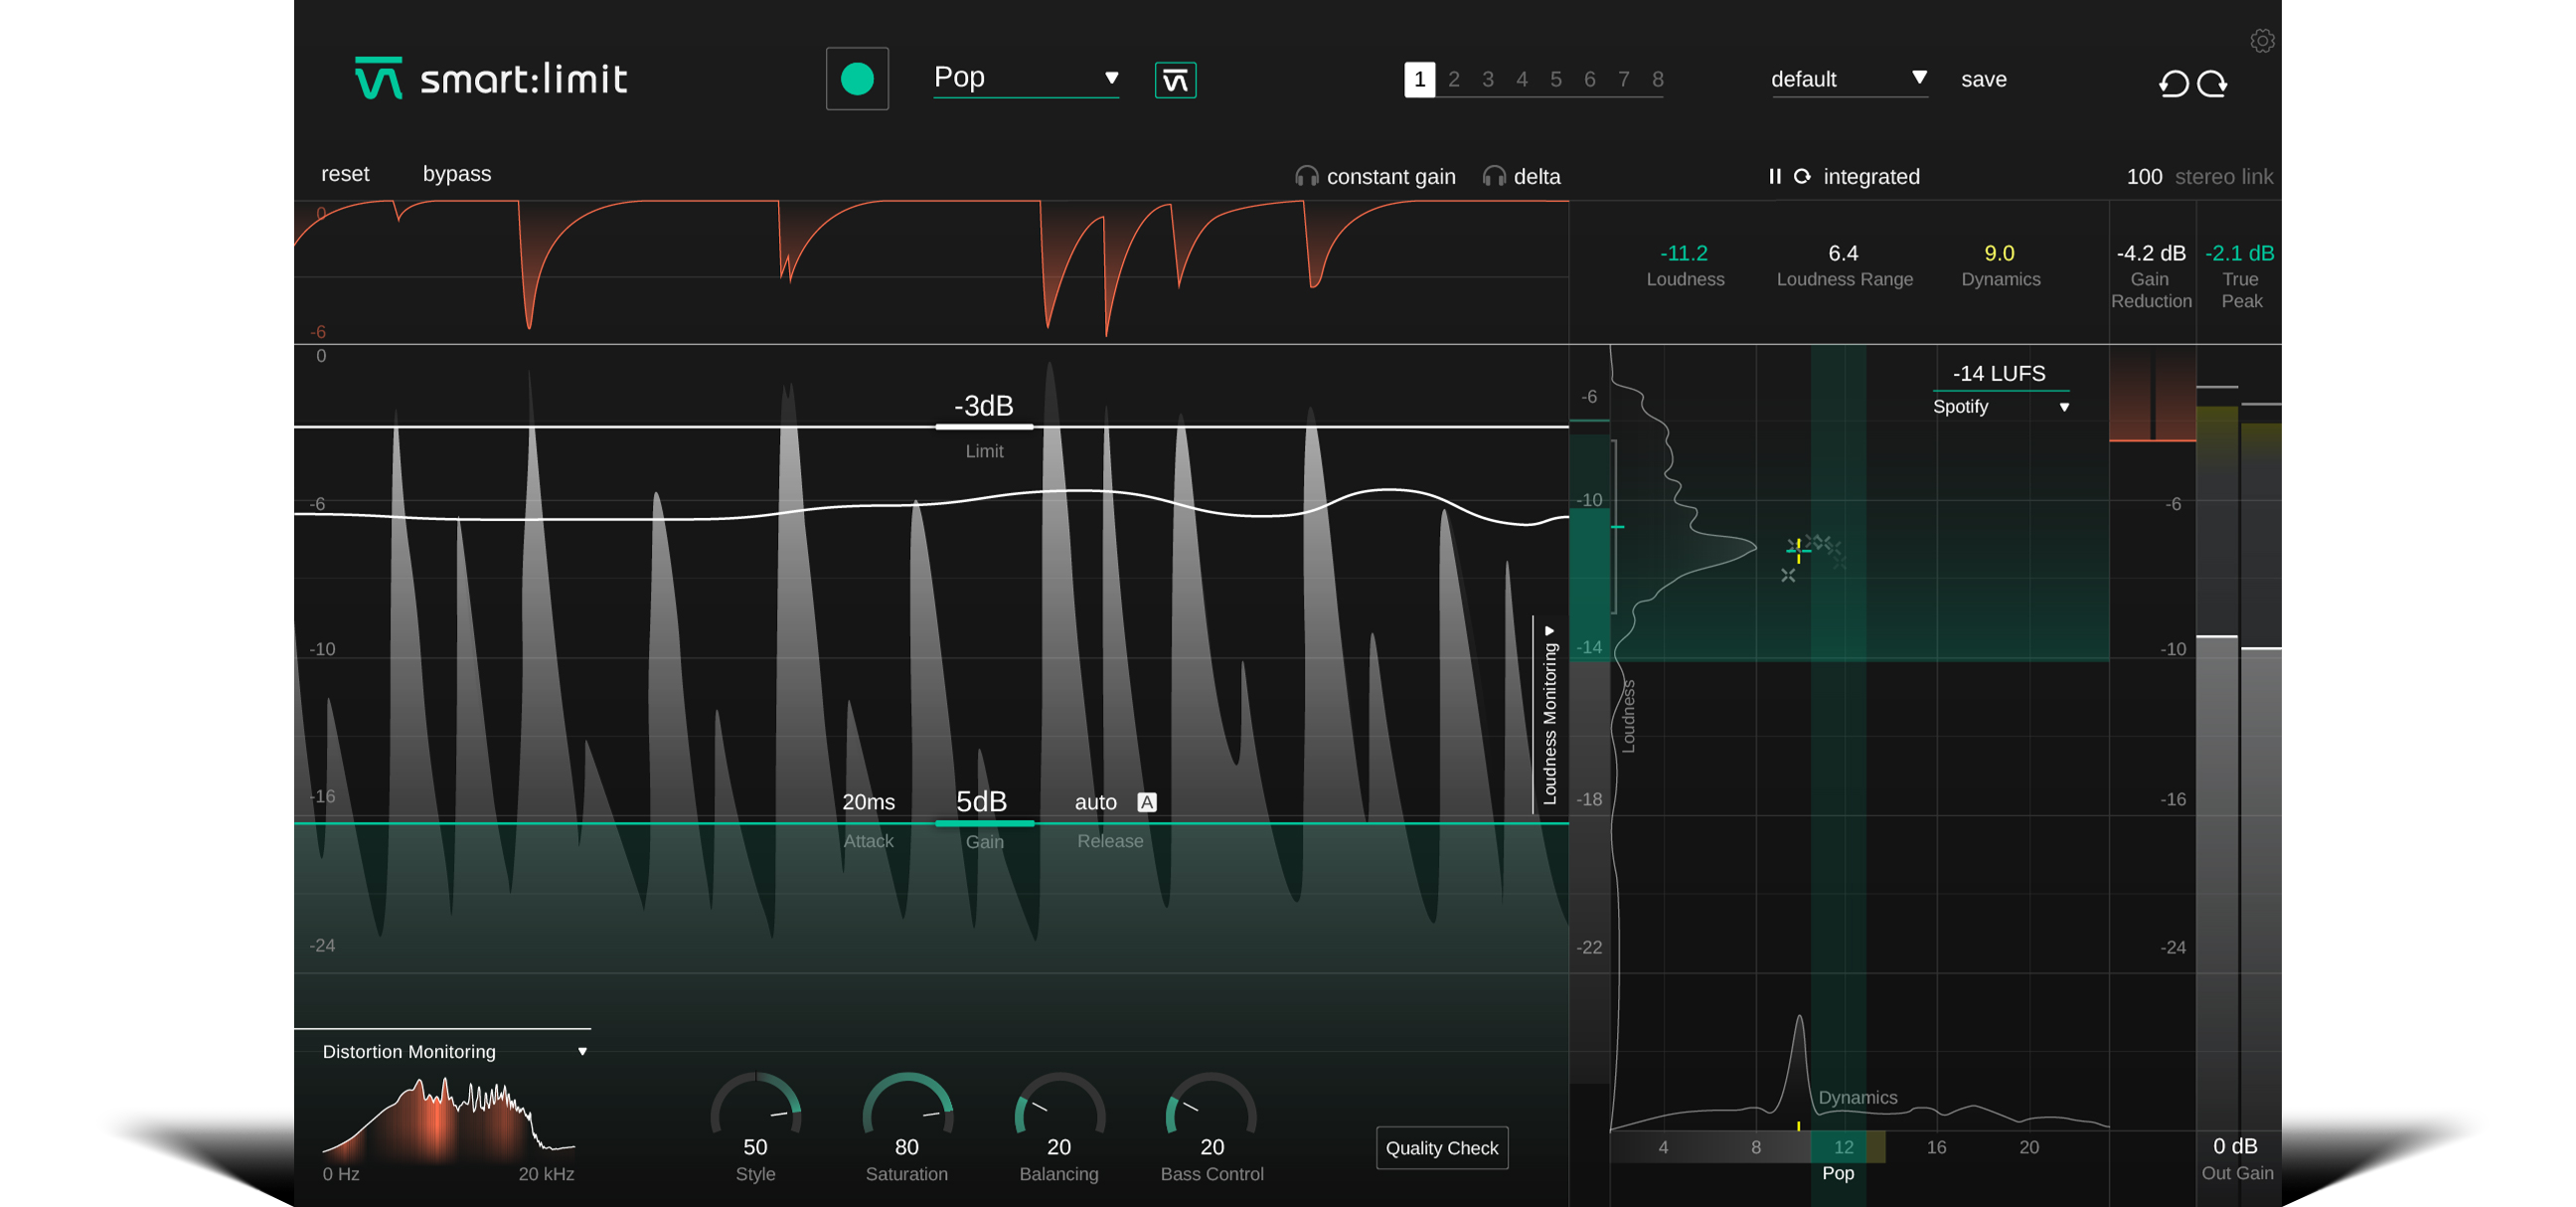2576x1207 pixels.
Task: Click the redo arrow icon
Action: (2212, 83)
